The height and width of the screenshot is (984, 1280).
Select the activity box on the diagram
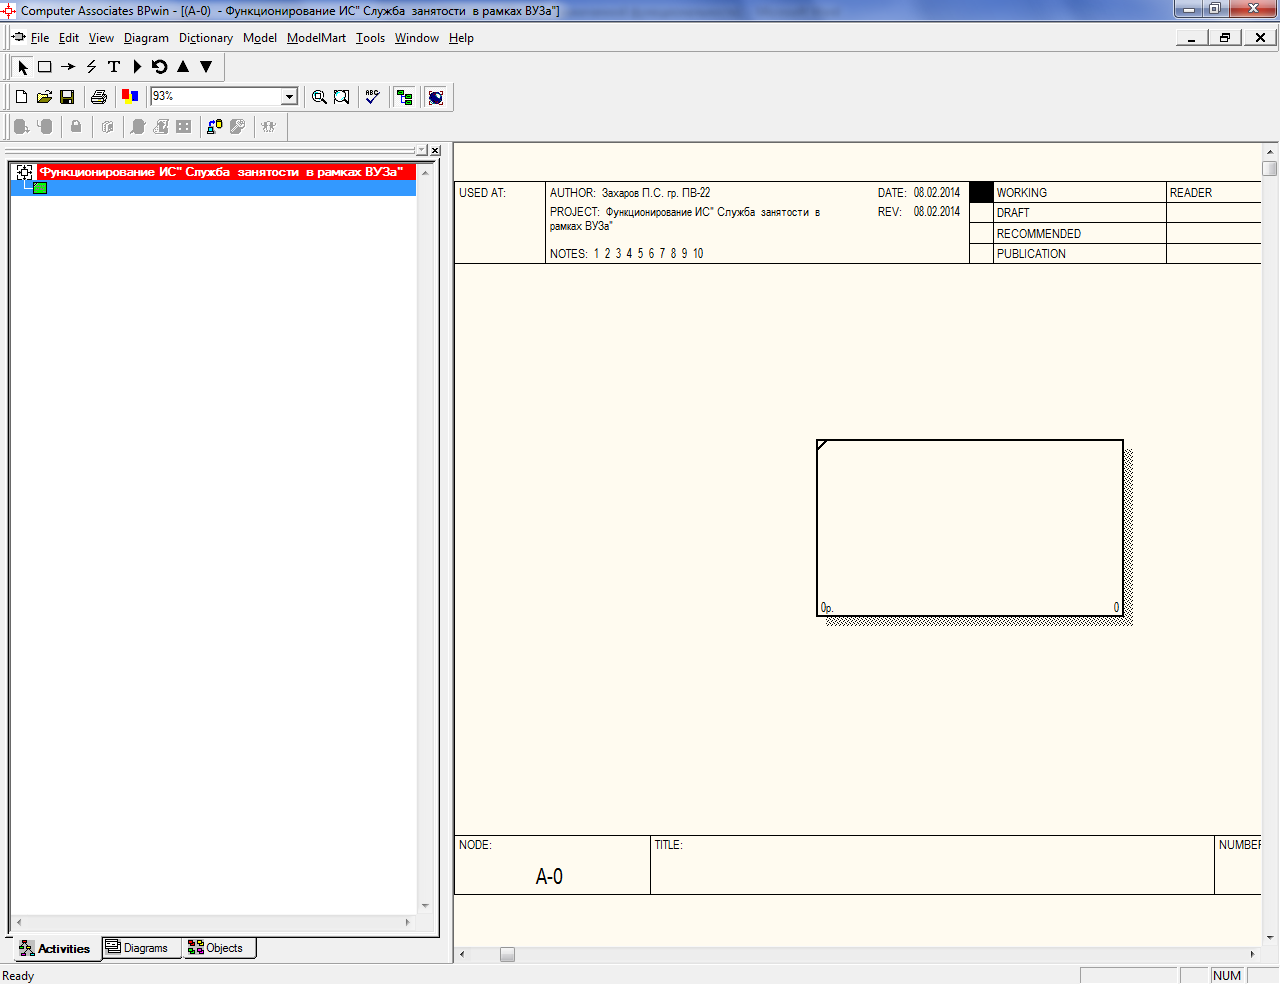[x=970, y=528]
